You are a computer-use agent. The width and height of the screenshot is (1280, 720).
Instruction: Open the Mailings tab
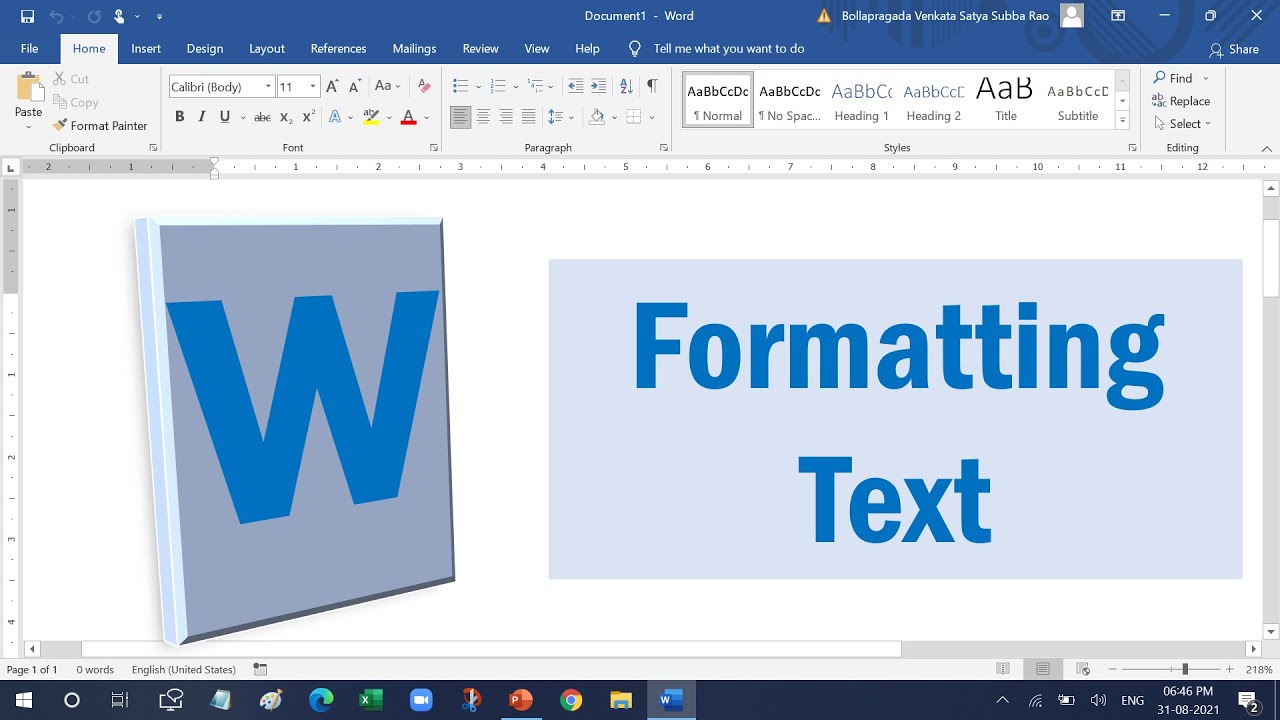414,48
